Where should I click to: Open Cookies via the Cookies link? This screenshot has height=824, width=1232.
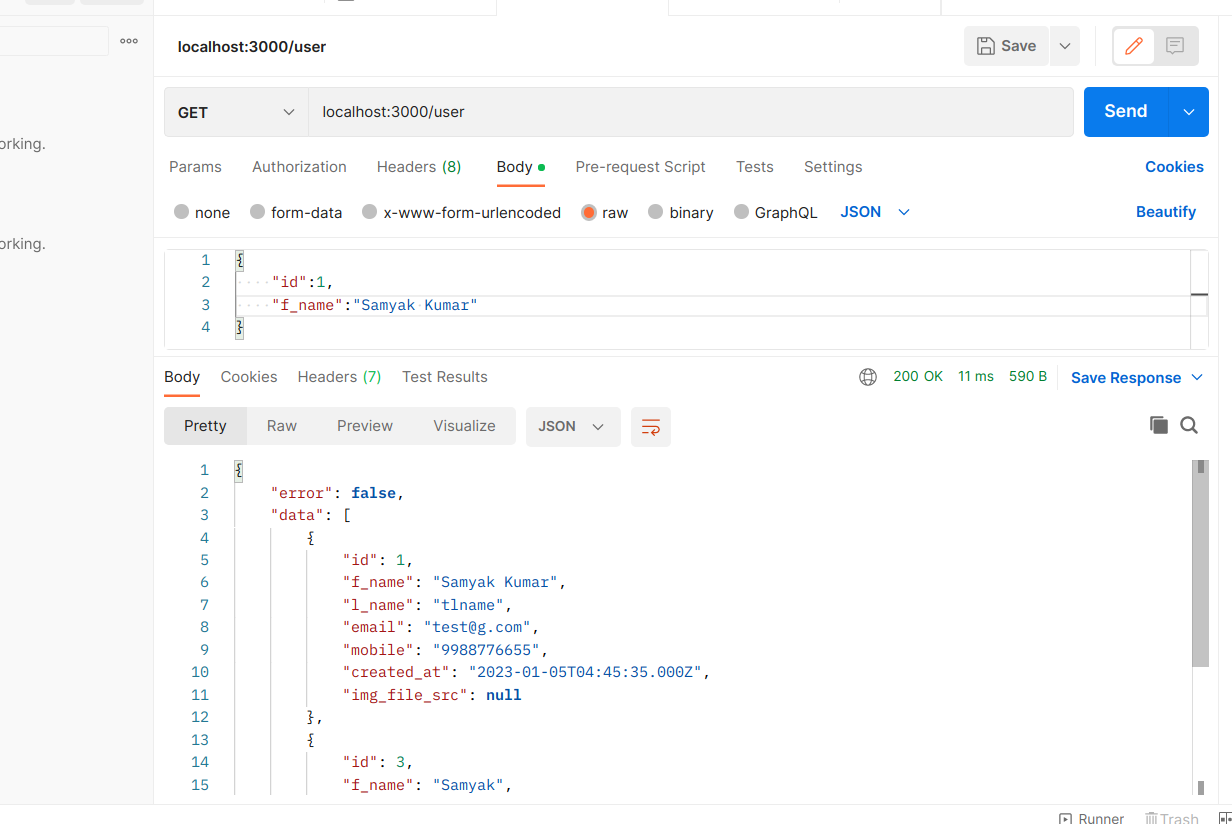1174,166
